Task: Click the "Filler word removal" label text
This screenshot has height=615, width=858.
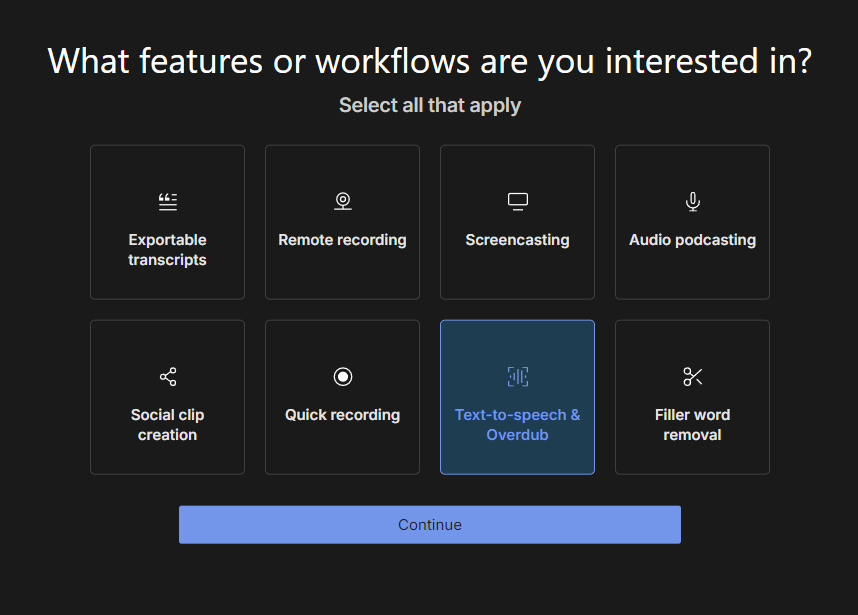Action: (x=692, y=425)
